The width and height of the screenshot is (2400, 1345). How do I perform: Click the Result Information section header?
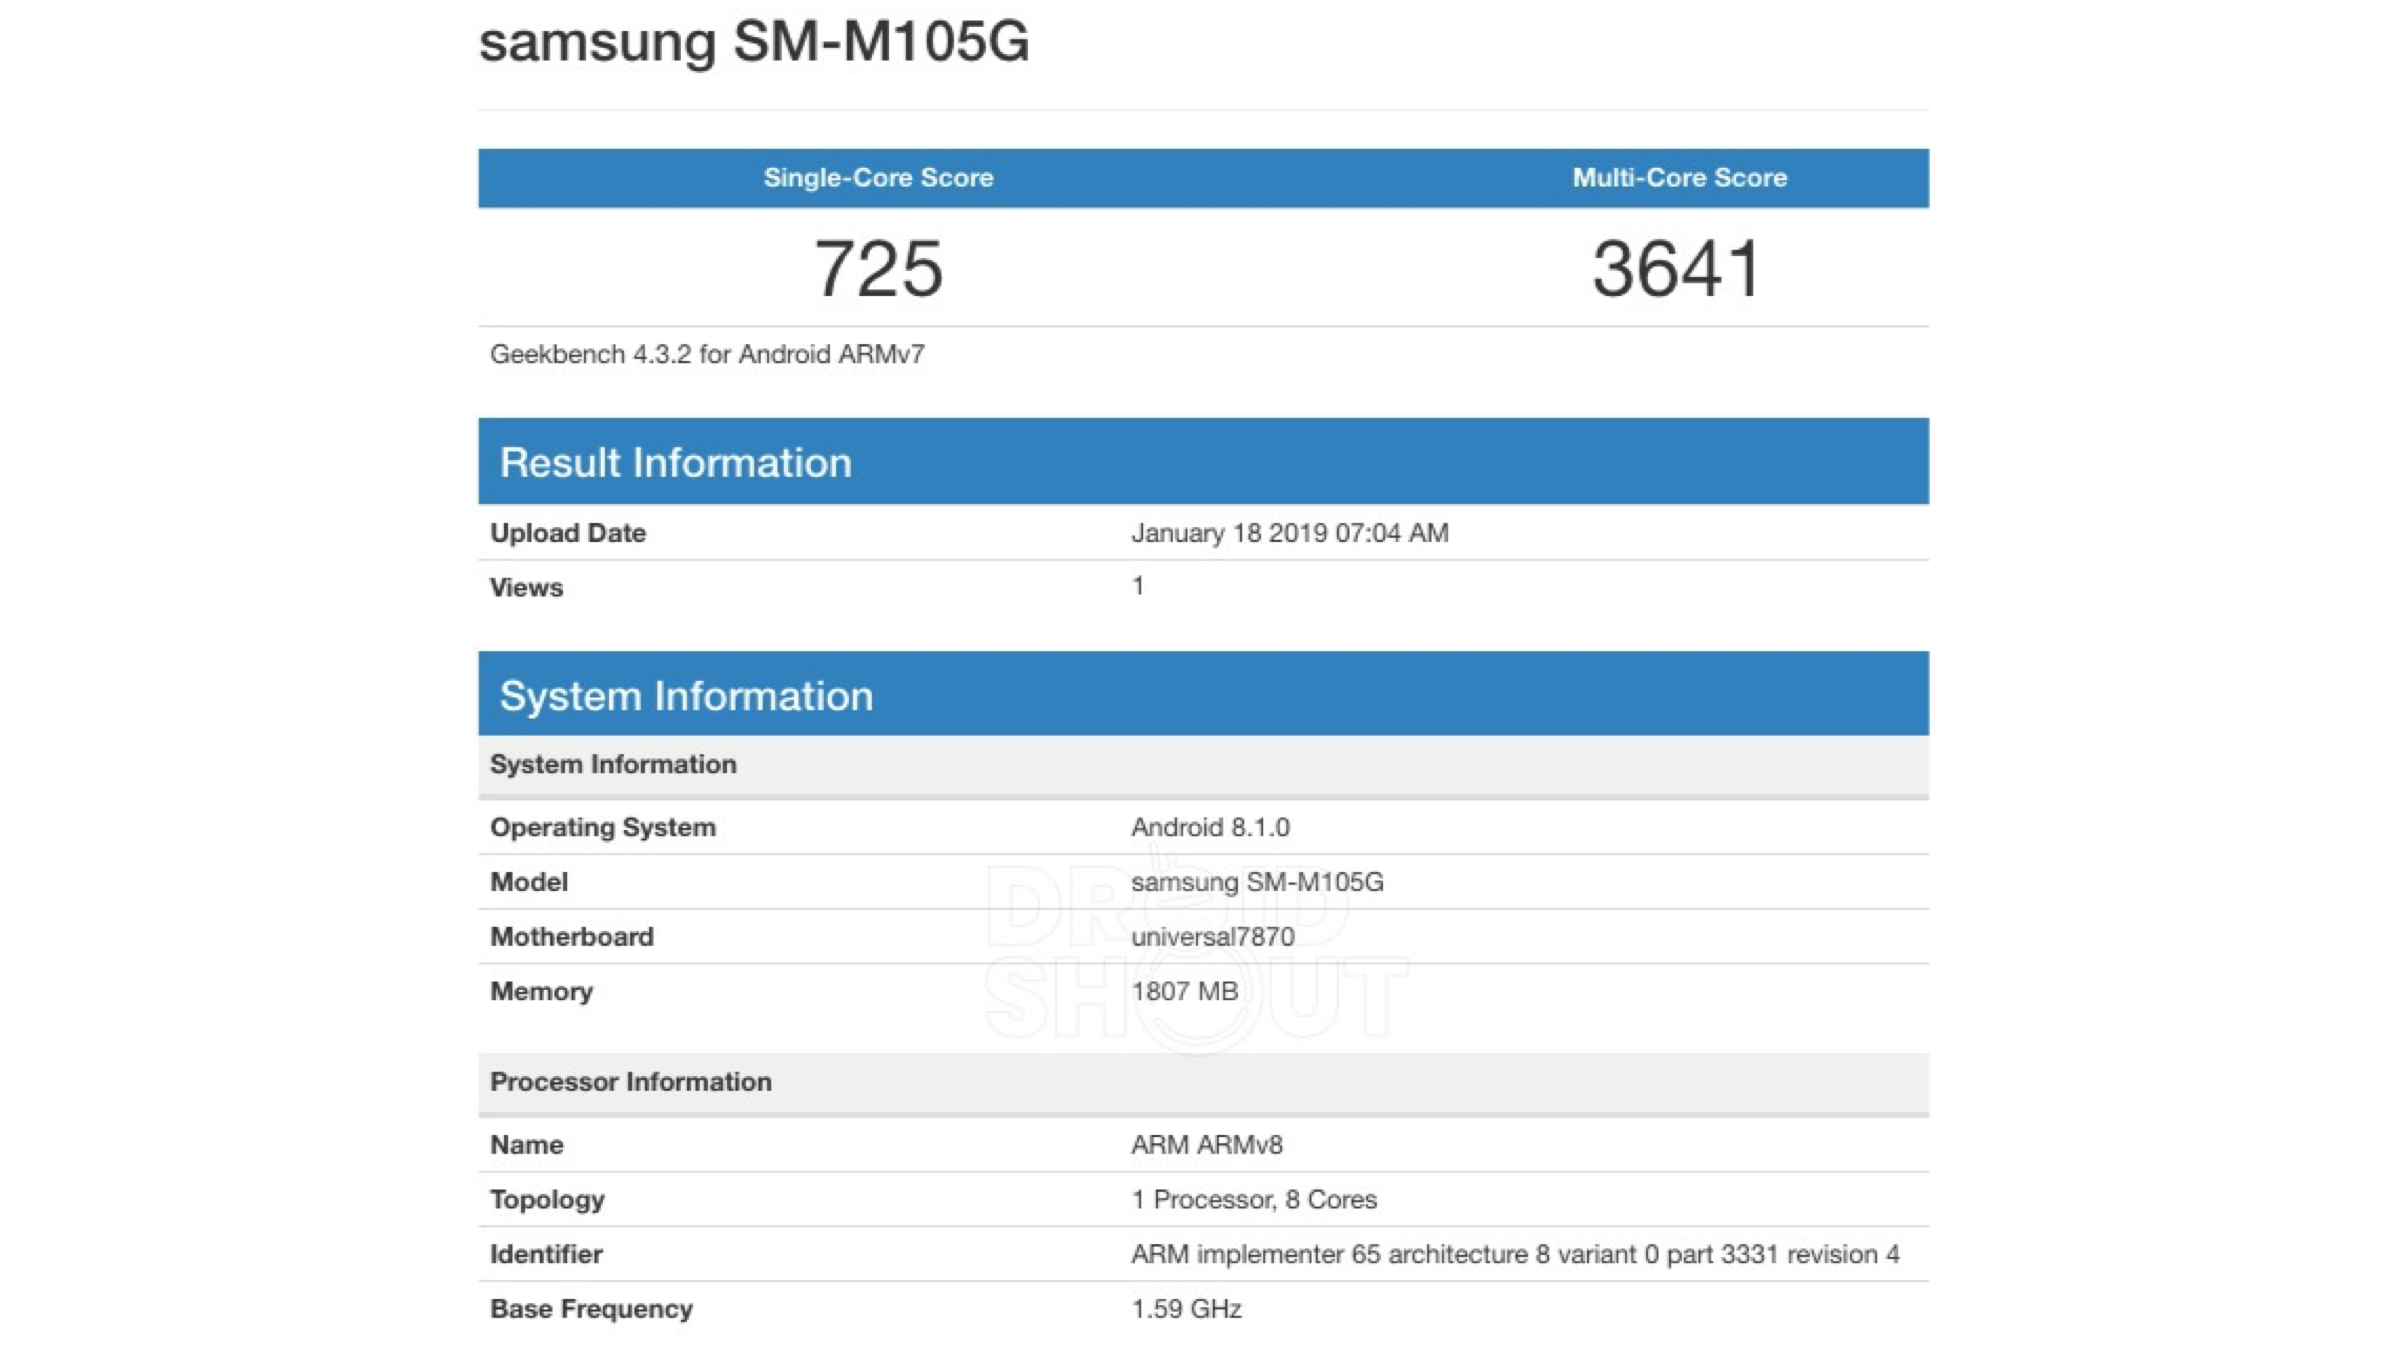pos(675,462)
